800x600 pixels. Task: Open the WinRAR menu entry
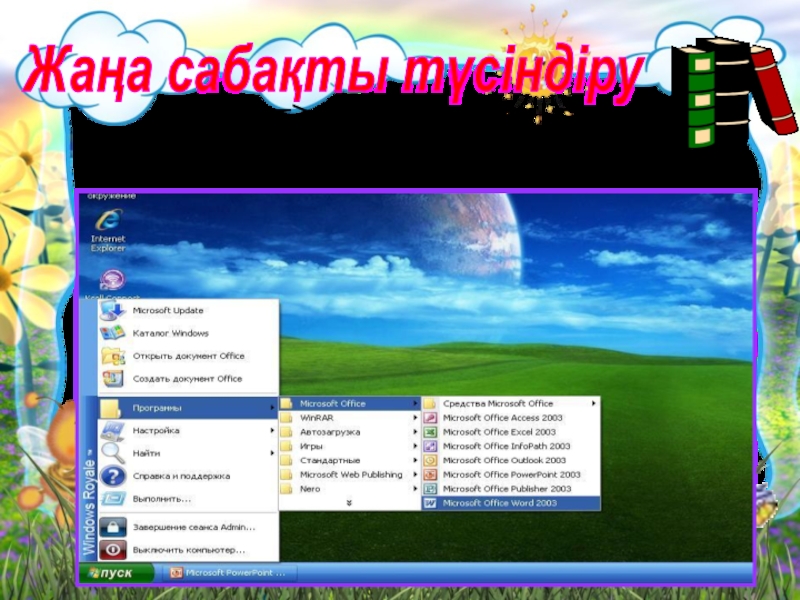click(x=318, y=418)
